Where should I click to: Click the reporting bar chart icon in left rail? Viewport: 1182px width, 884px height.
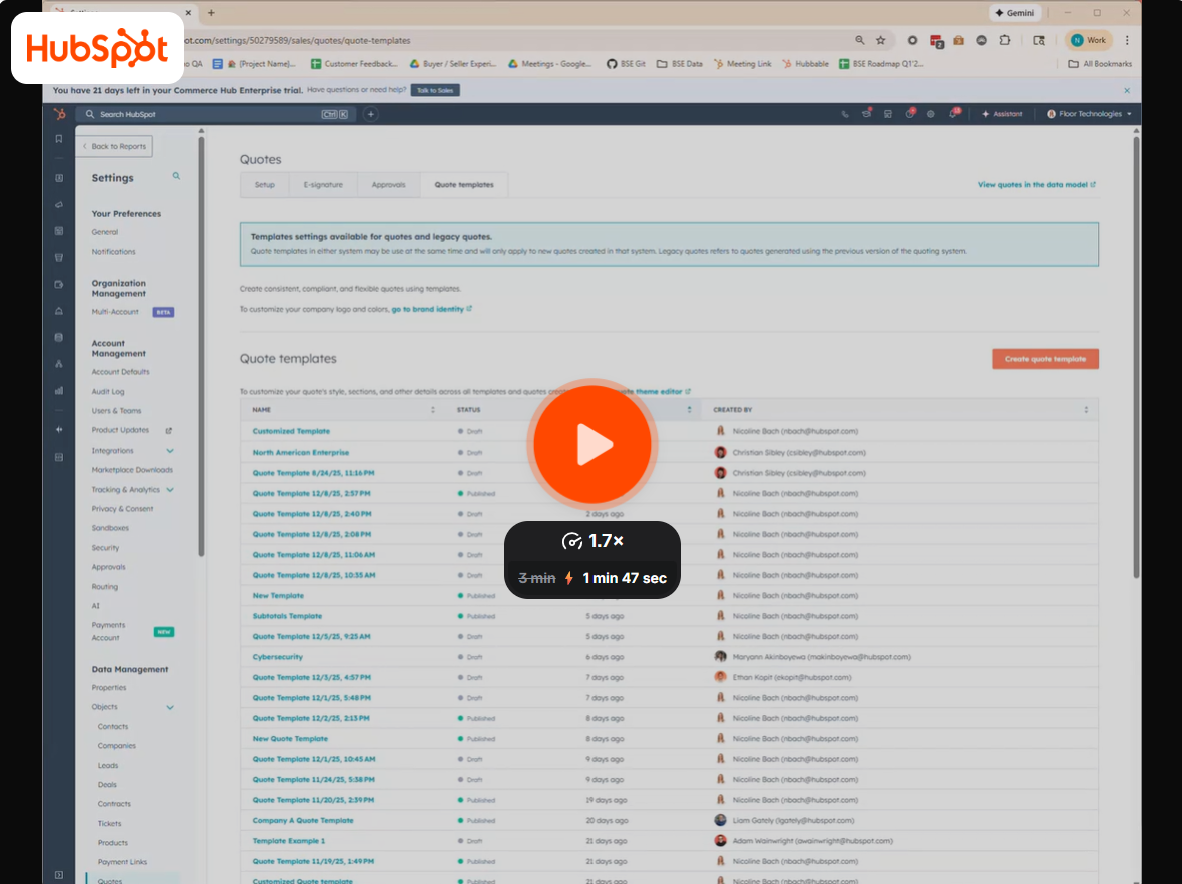[x=59, y=390]
